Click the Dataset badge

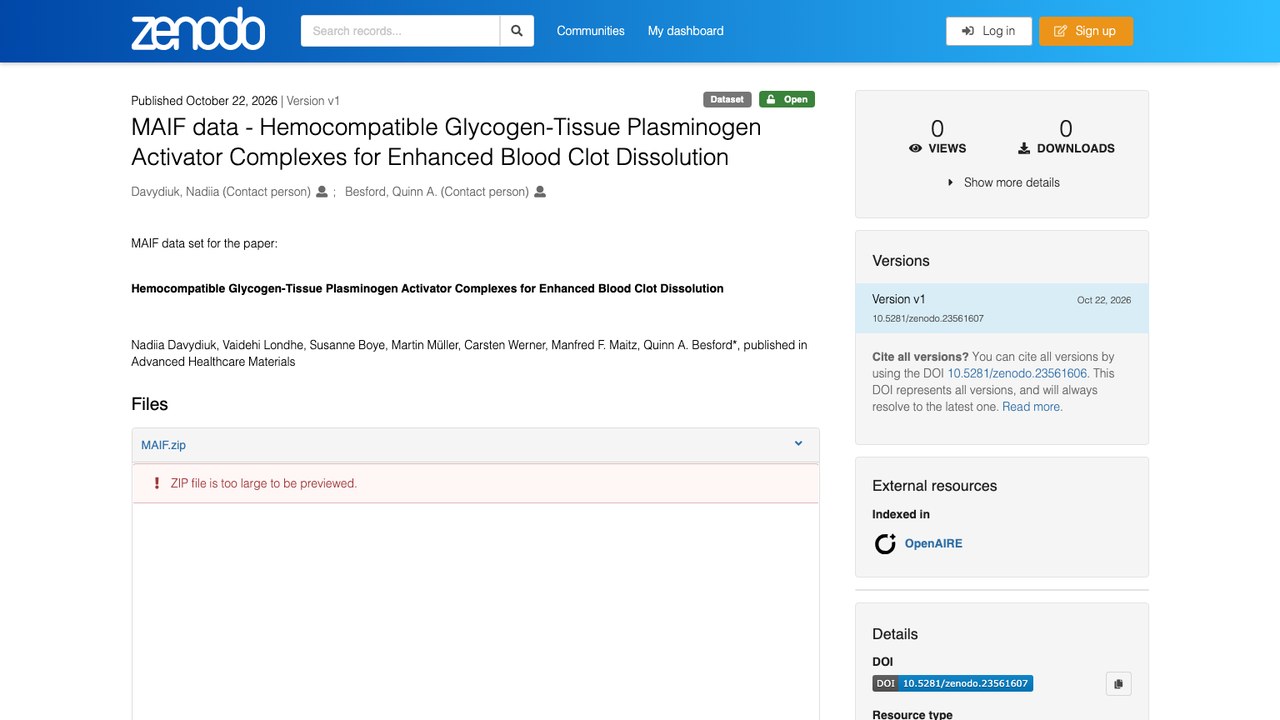[x=727, y=99]
